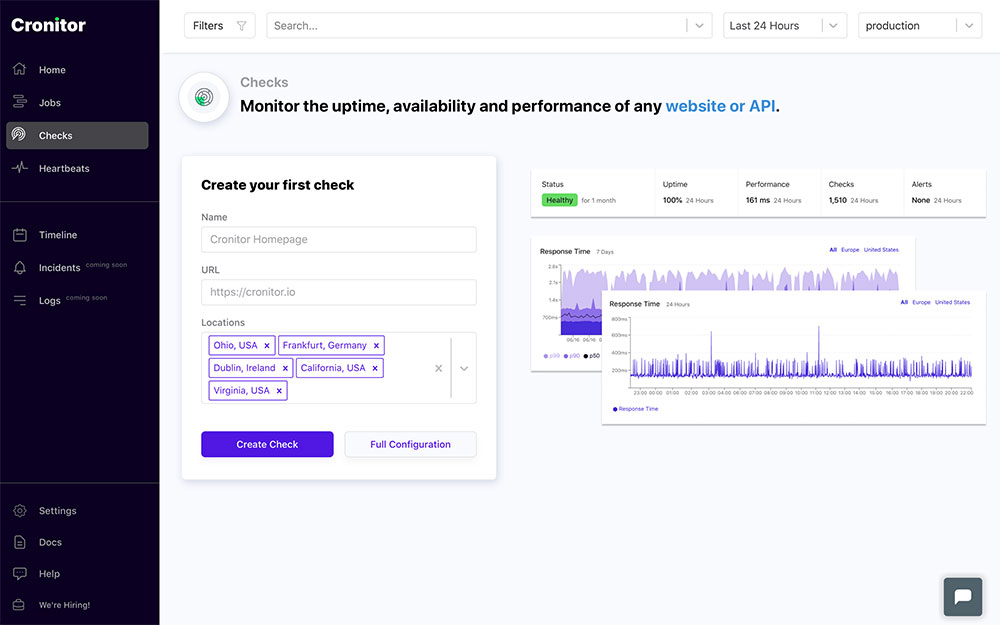
Task: Click the Incidents bell icon
Action: (20, 268)
